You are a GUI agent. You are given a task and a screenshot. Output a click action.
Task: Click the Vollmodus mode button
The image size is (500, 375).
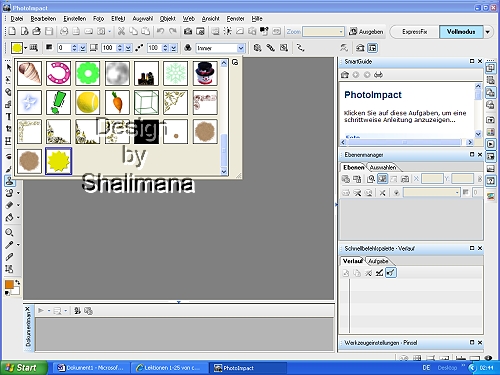(461, 32)
